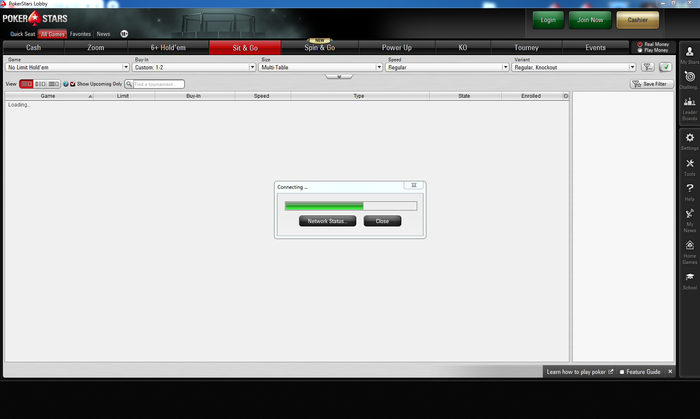Screen dimensions: 700x419
Task: Apply filters with the green checkmark button
Action: [x=665, y=67]
